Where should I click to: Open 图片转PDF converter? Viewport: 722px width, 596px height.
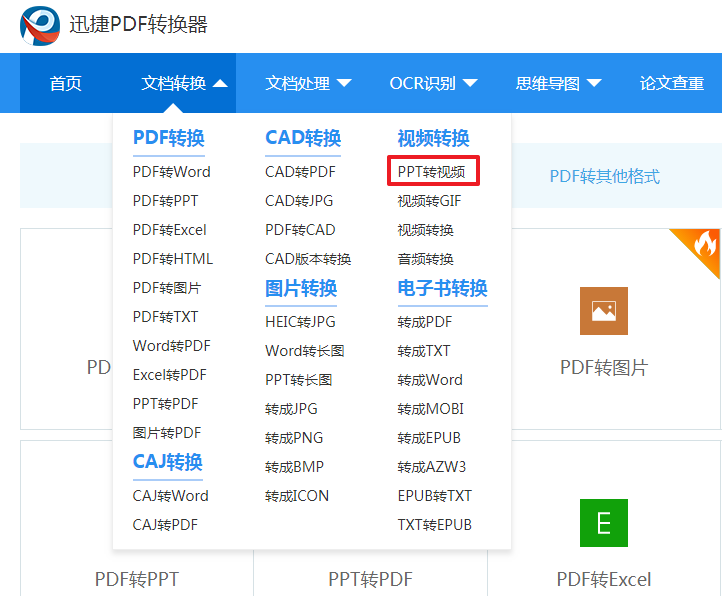point(167,433)
